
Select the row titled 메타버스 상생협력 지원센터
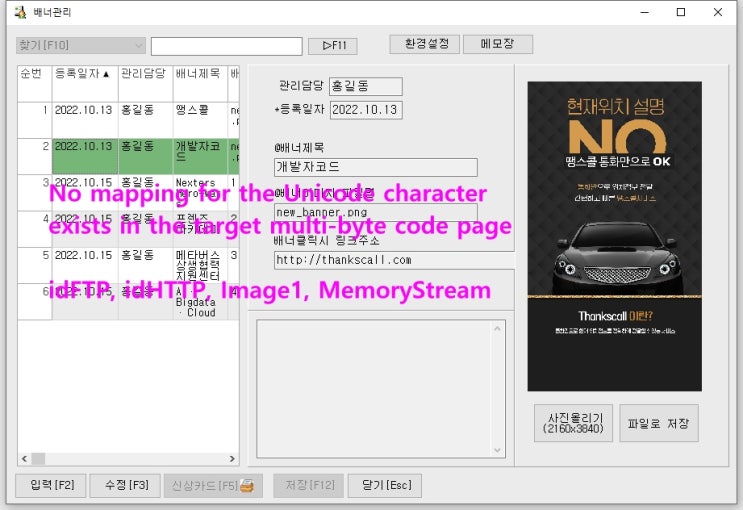point(128,265)
